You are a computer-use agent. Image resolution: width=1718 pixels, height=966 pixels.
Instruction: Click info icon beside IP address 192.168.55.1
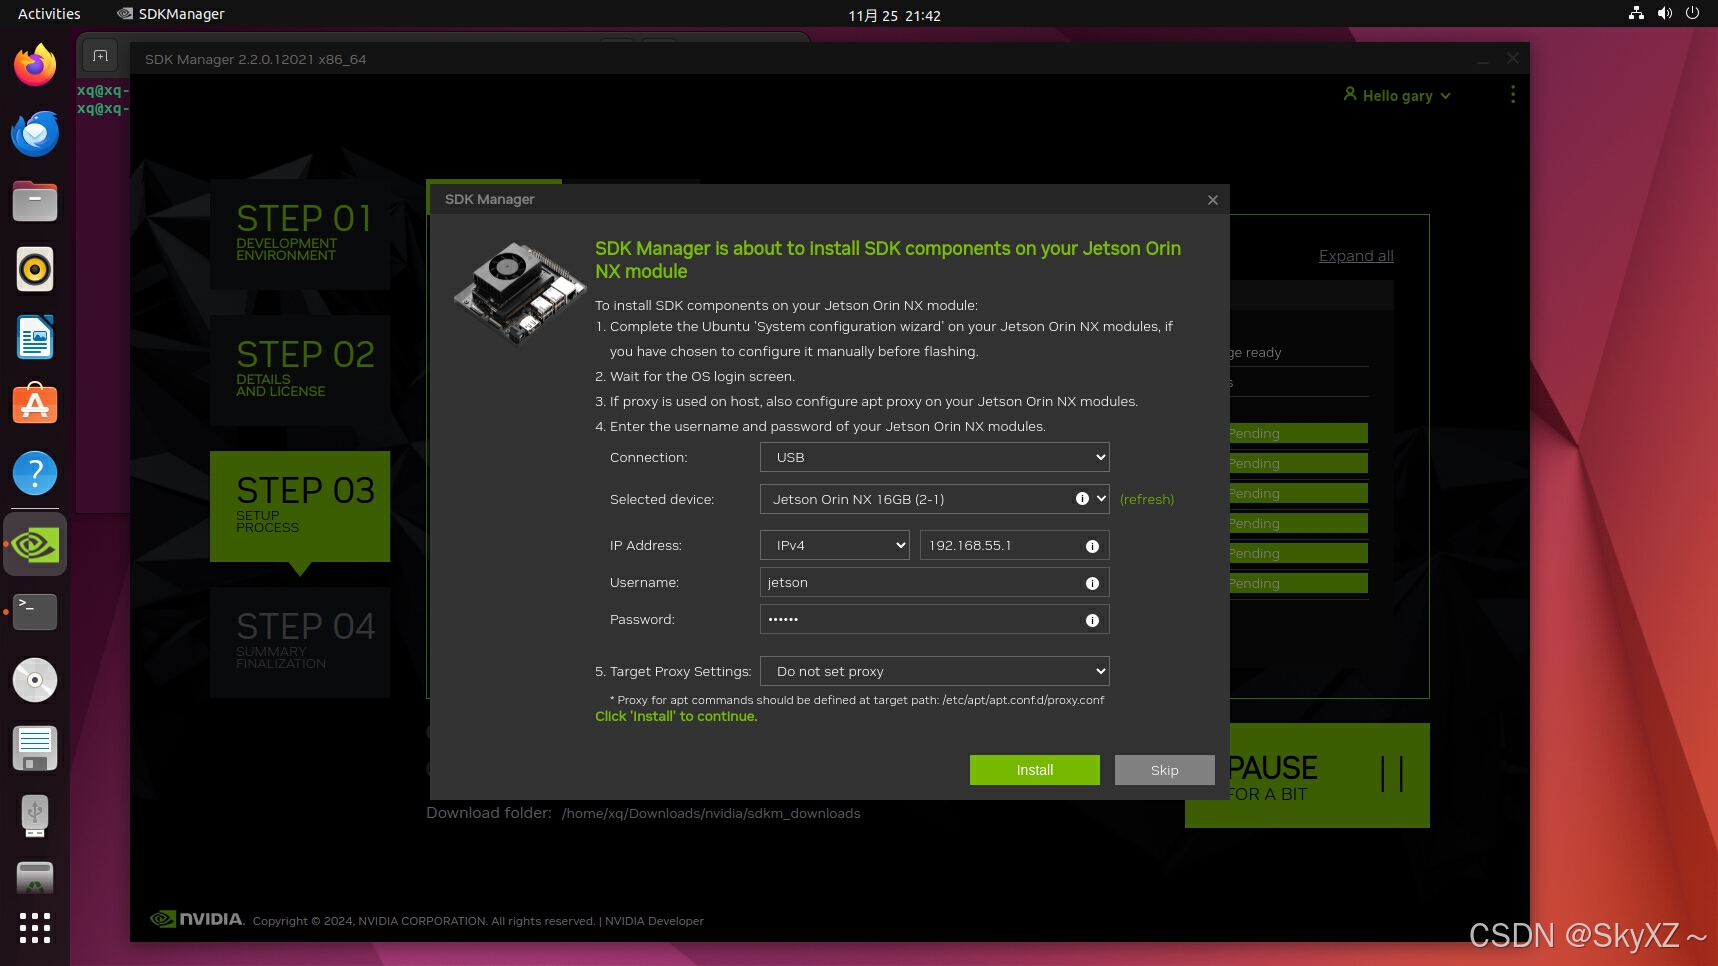(x=1092, y=546)
